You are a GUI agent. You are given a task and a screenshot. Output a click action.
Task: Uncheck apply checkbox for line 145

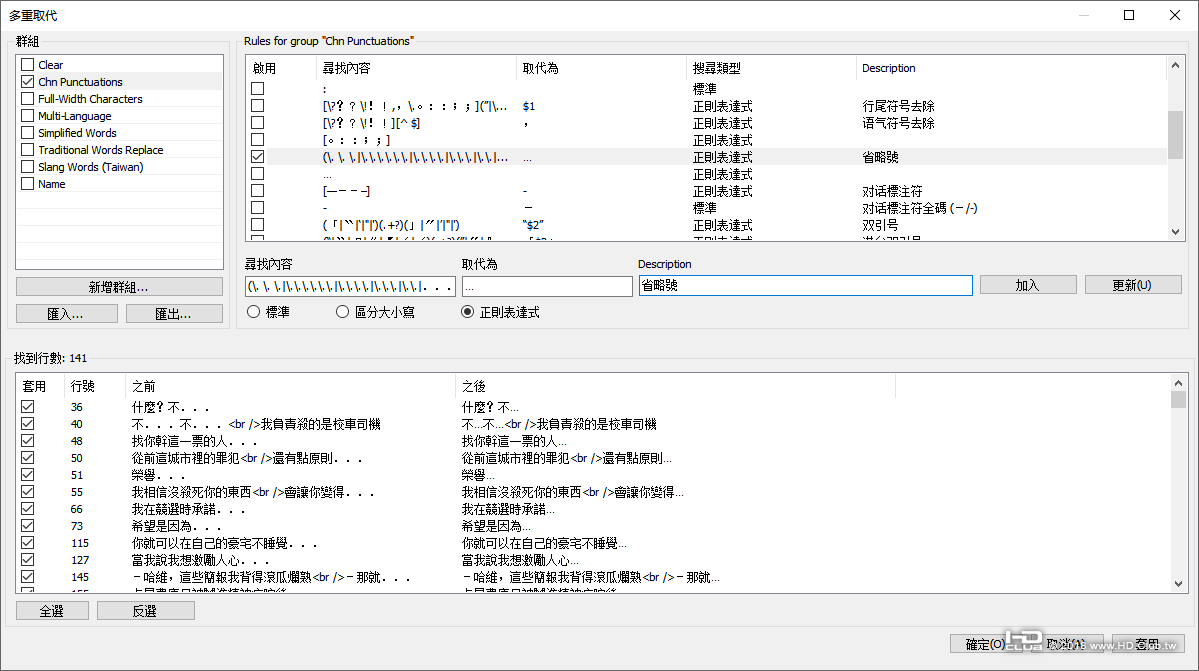pyautogui.click(x=28, y=576)
